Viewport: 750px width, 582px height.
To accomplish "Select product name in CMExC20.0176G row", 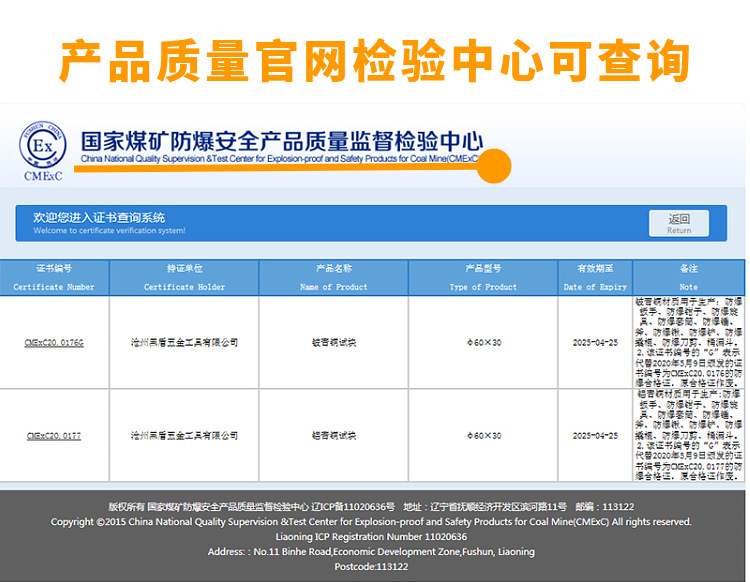I will [334, 342].
